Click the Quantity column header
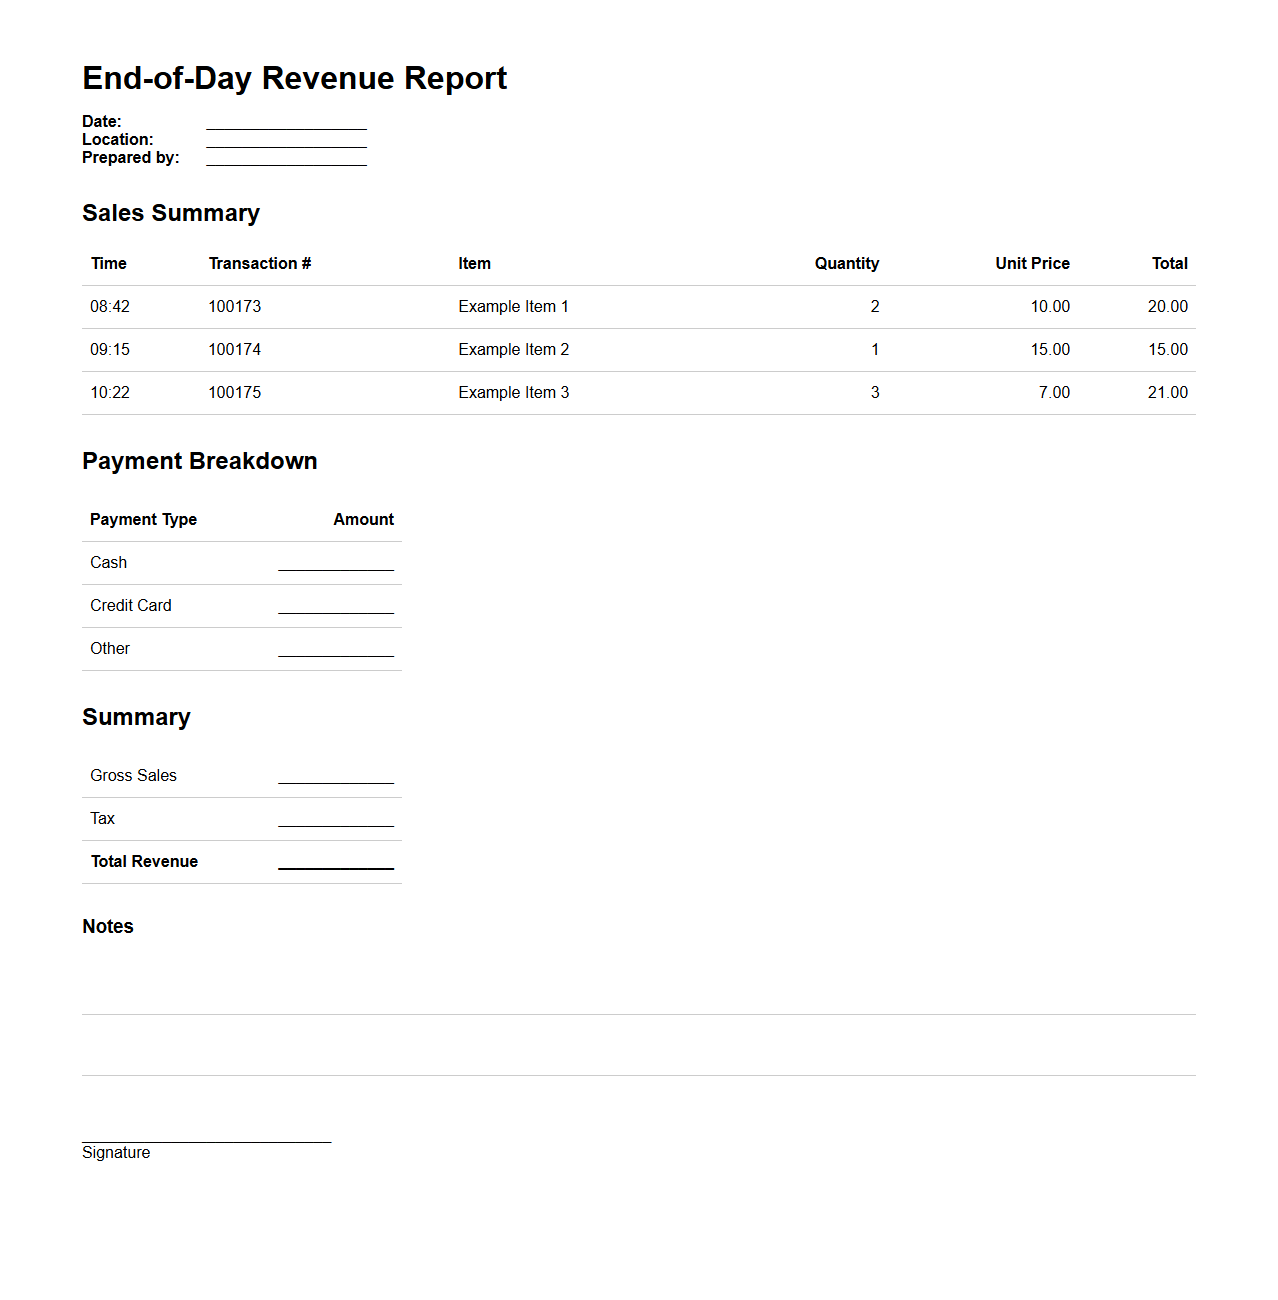The width and height of the screenshot is (1278, 1300). [847, 263]
